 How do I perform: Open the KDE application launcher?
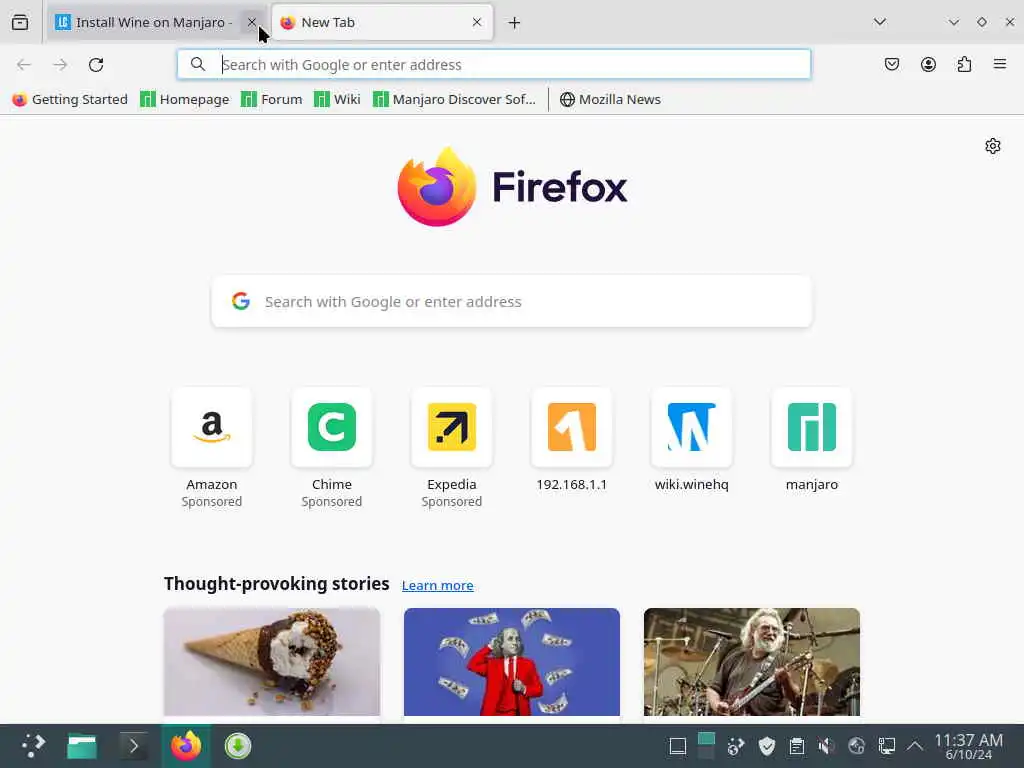point(33,746)
